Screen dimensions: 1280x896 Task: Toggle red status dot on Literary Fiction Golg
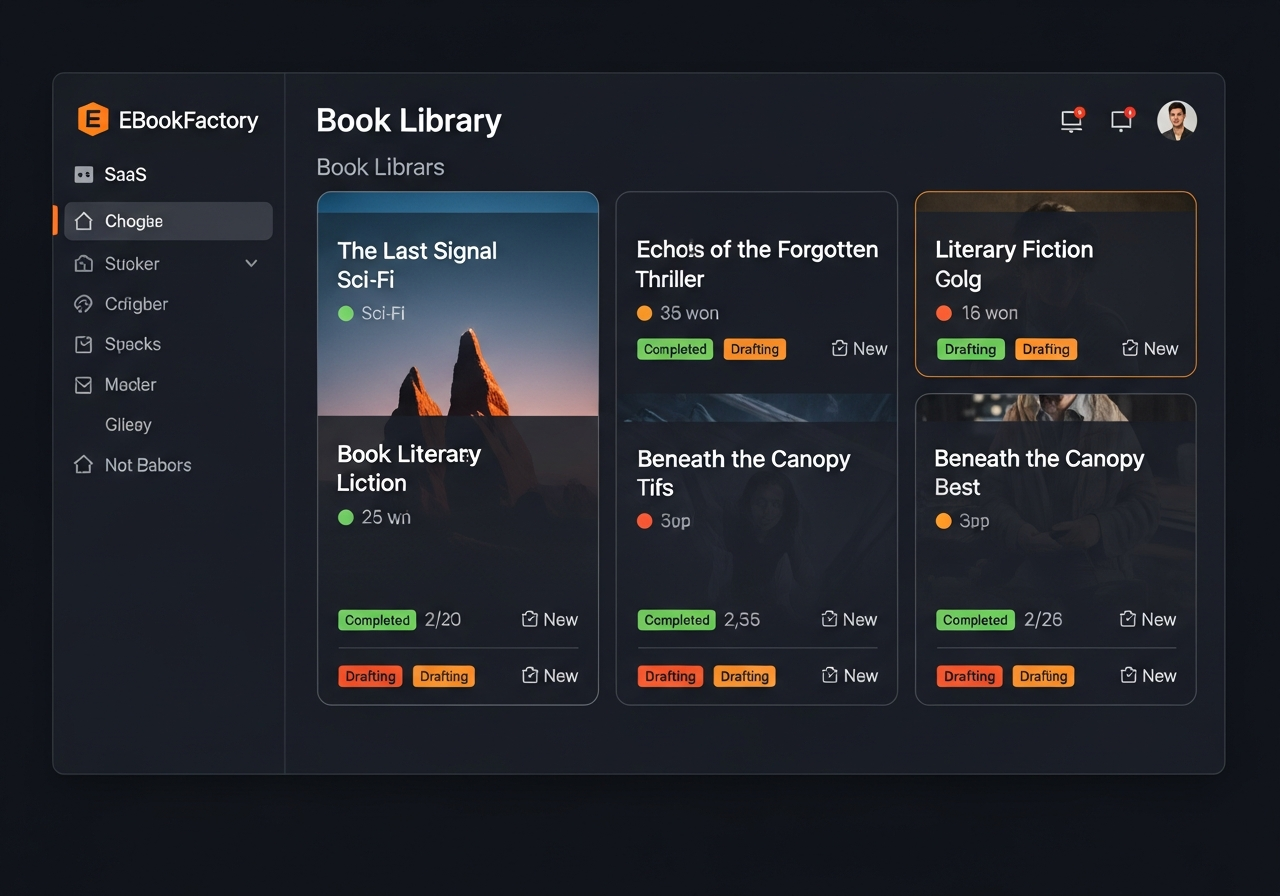(x=944, y=313)
